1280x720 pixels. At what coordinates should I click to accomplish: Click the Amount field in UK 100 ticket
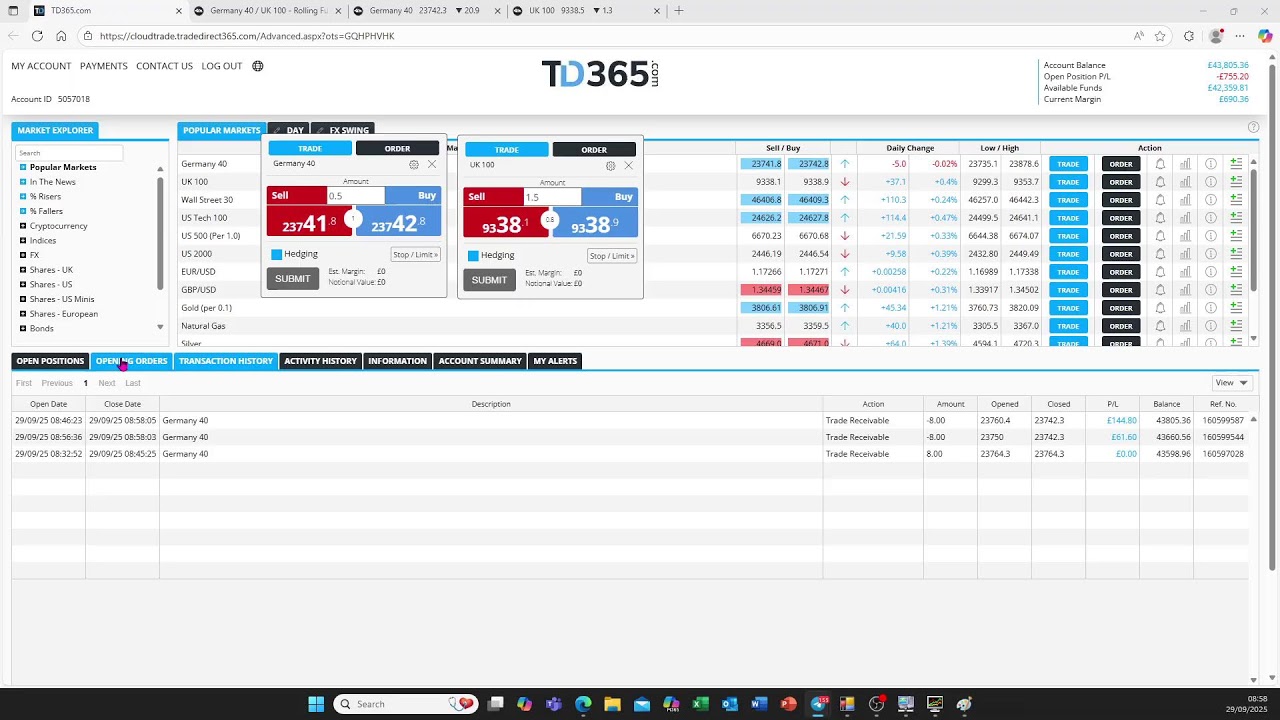point(553,197)
